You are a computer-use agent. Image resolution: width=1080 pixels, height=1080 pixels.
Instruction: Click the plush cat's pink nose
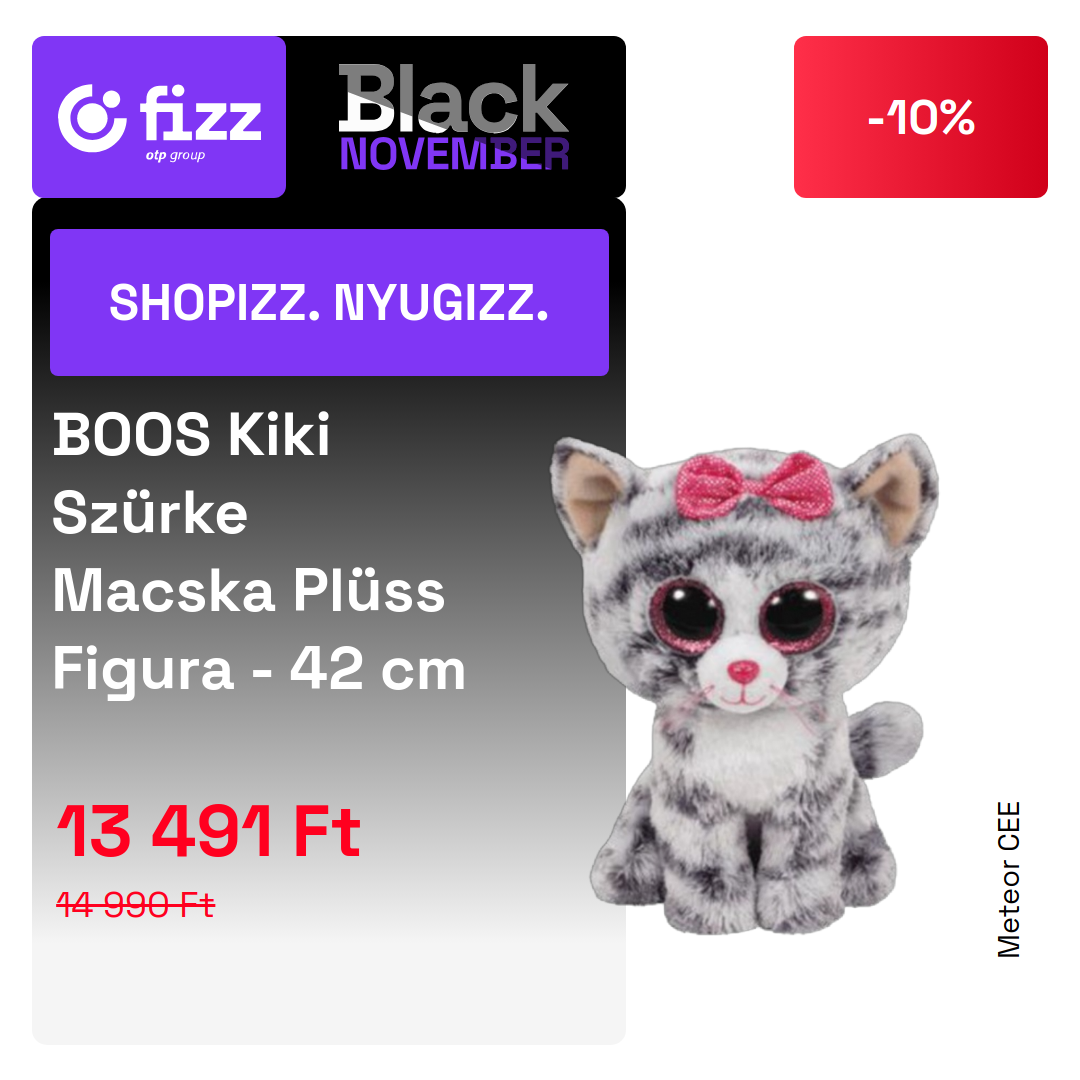[742, 670]
